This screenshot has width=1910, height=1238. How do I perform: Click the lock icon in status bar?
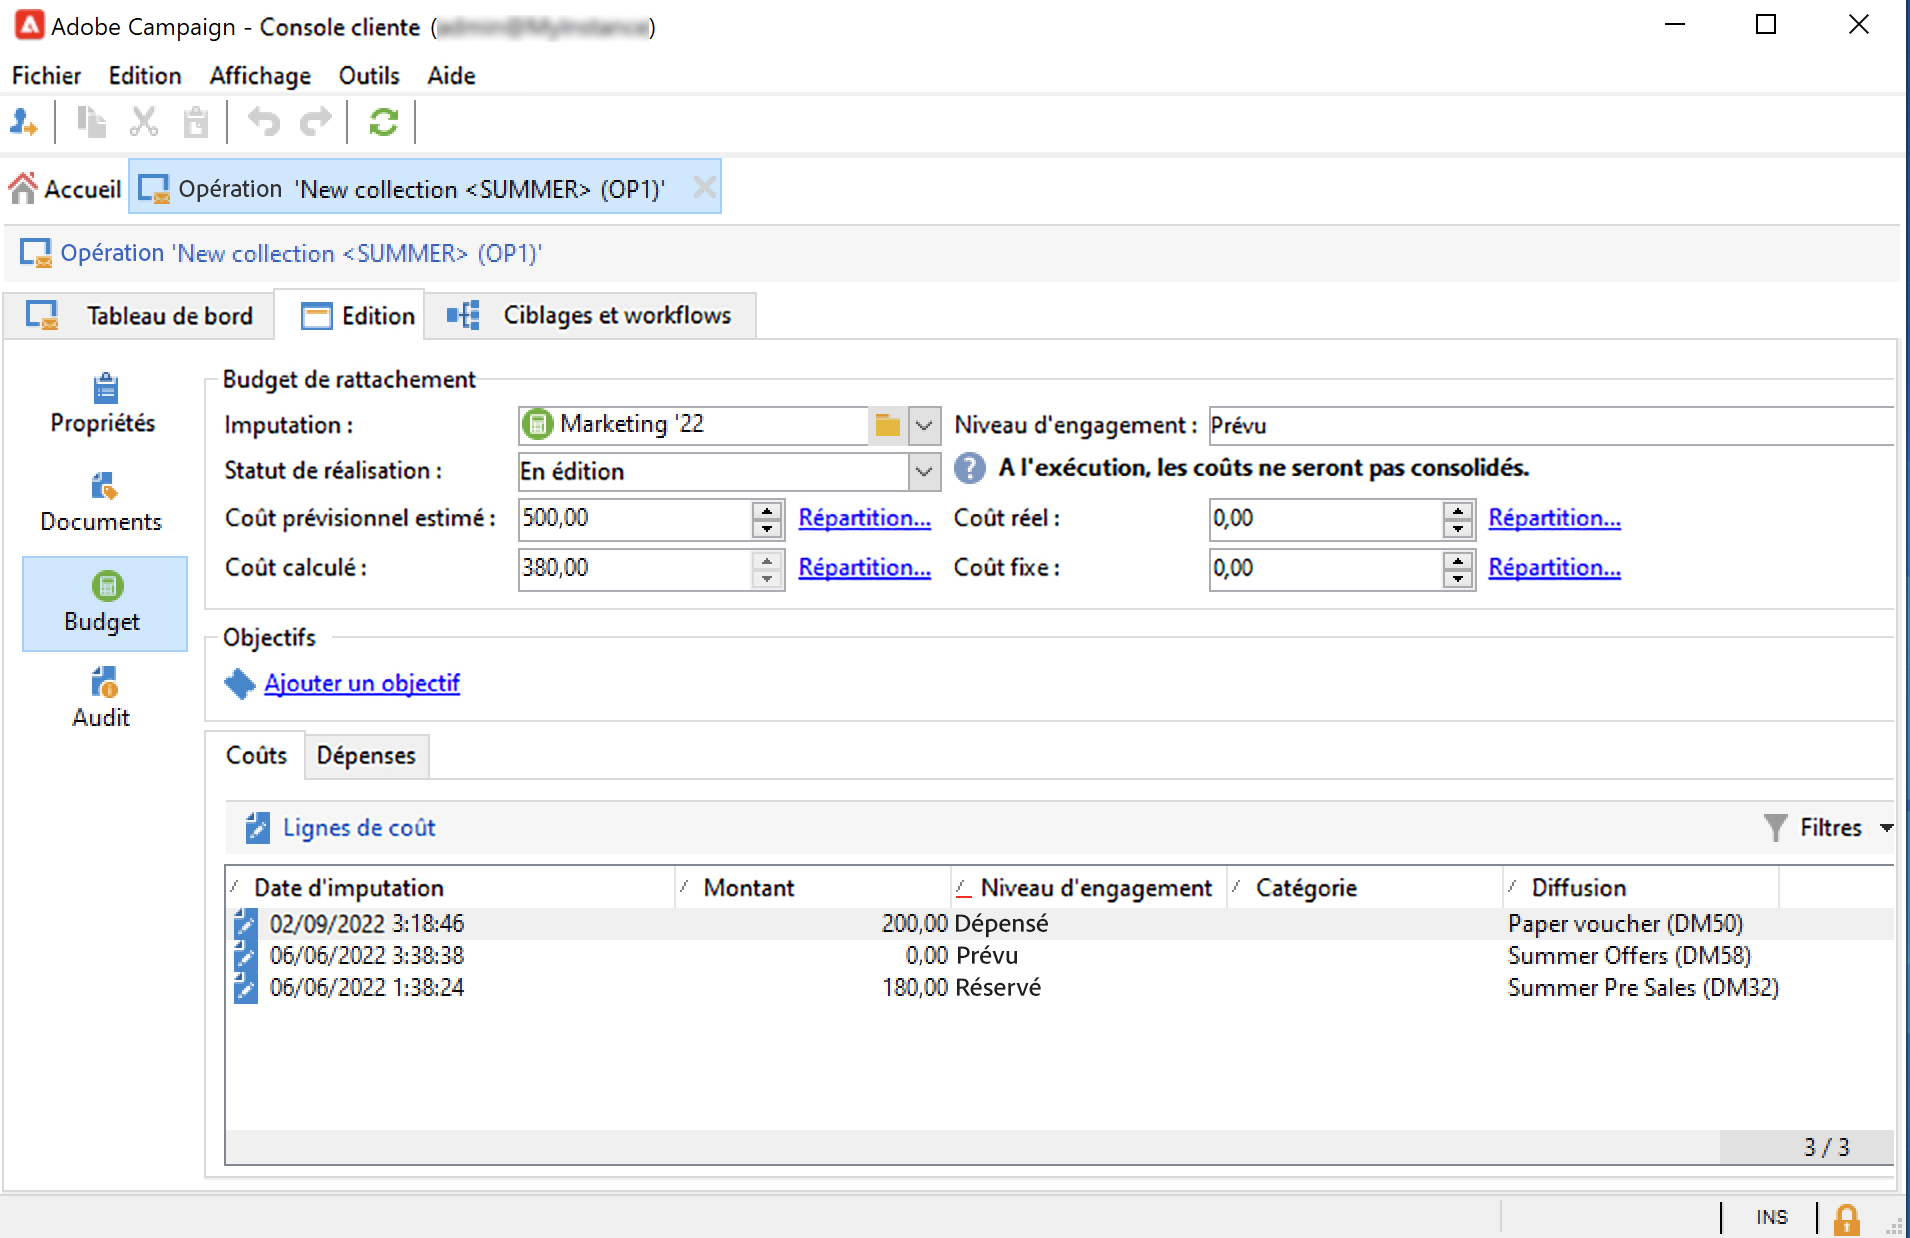click(1846, 1219)
